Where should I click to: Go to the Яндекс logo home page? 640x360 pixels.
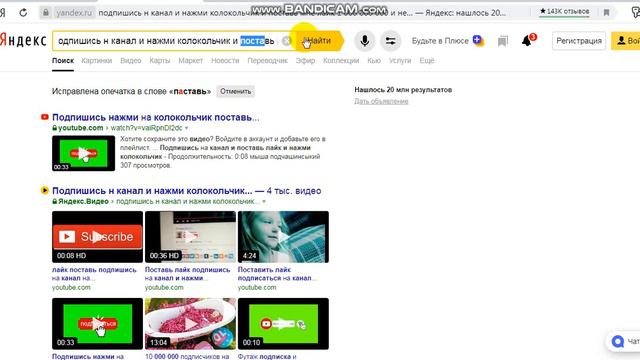[23, 41]
